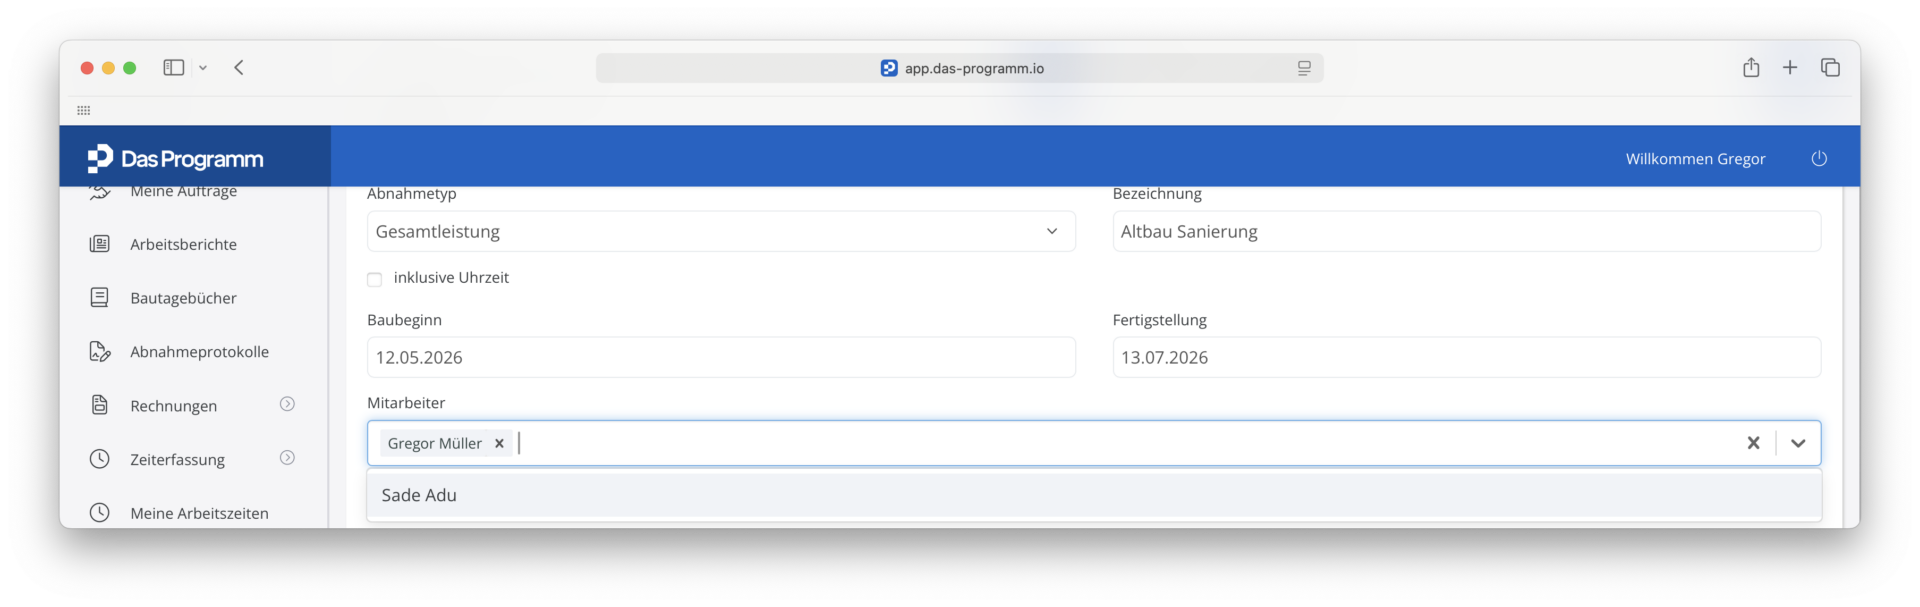Toggle the Safari sidebar button
Image resolution: width=1920 pixels, height=607 pixels.
174,67
